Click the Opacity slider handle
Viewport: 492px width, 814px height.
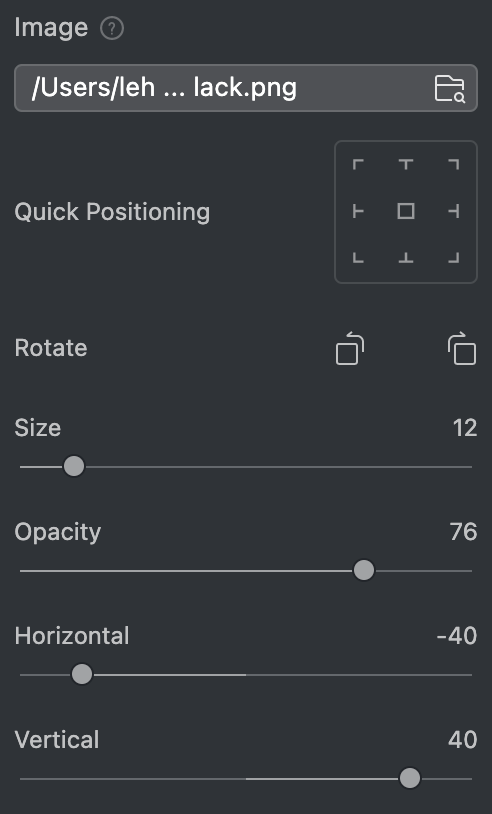click(363, 570)
